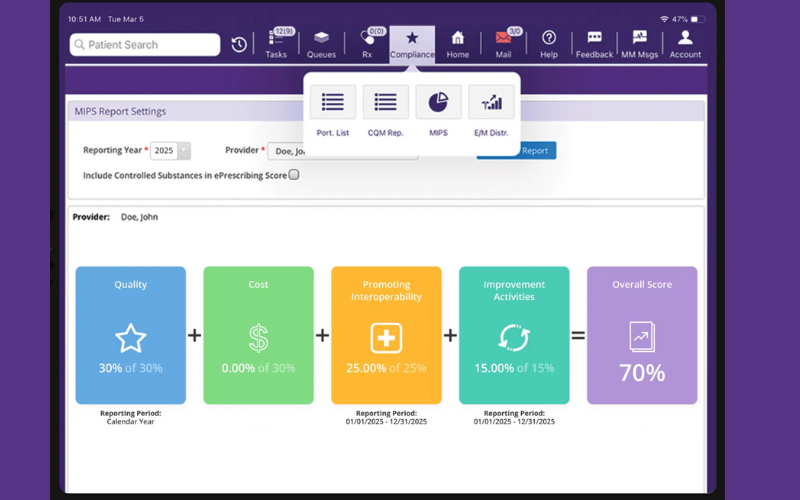Select the Quality score card
Image resolution: width=800 pixels, height=500 pixels.
[x=131, y=335]
